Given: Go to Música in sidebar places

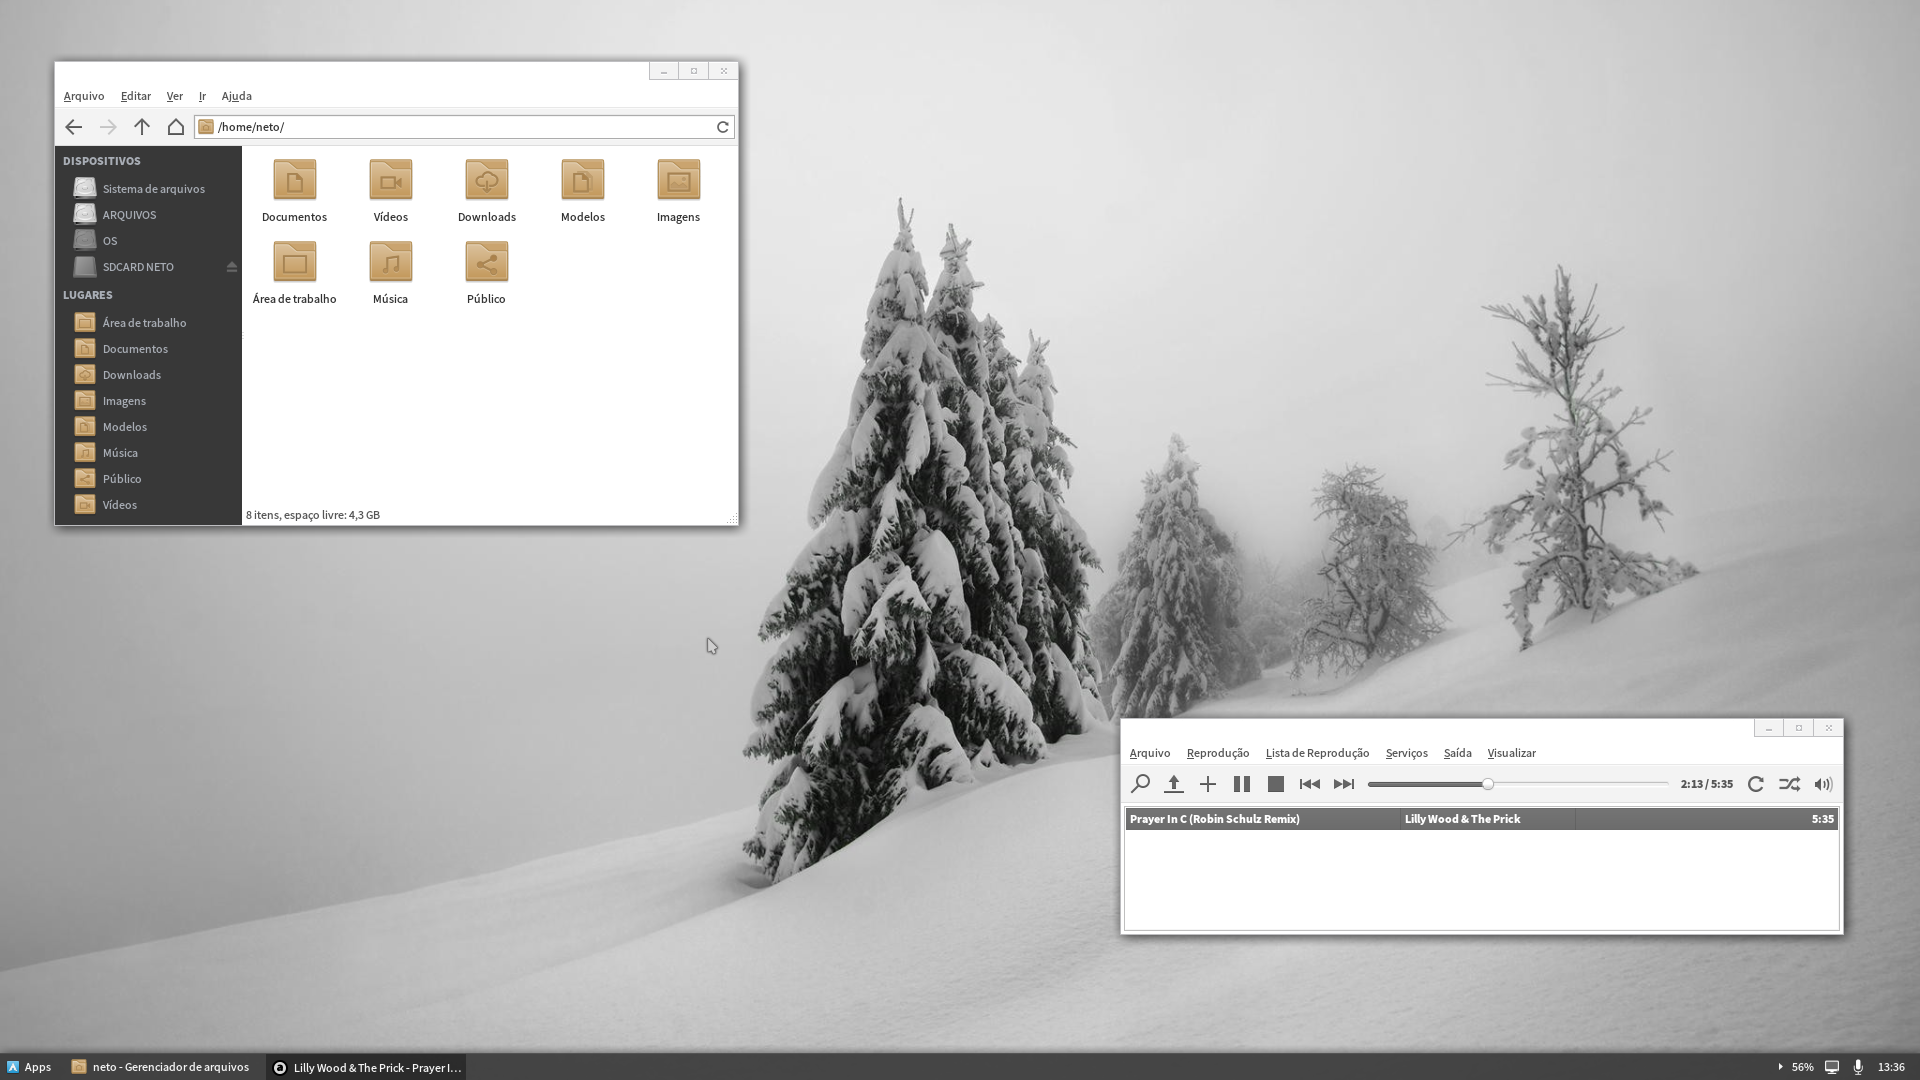Looking at the screenshot, I should click(x=148, y=453).
